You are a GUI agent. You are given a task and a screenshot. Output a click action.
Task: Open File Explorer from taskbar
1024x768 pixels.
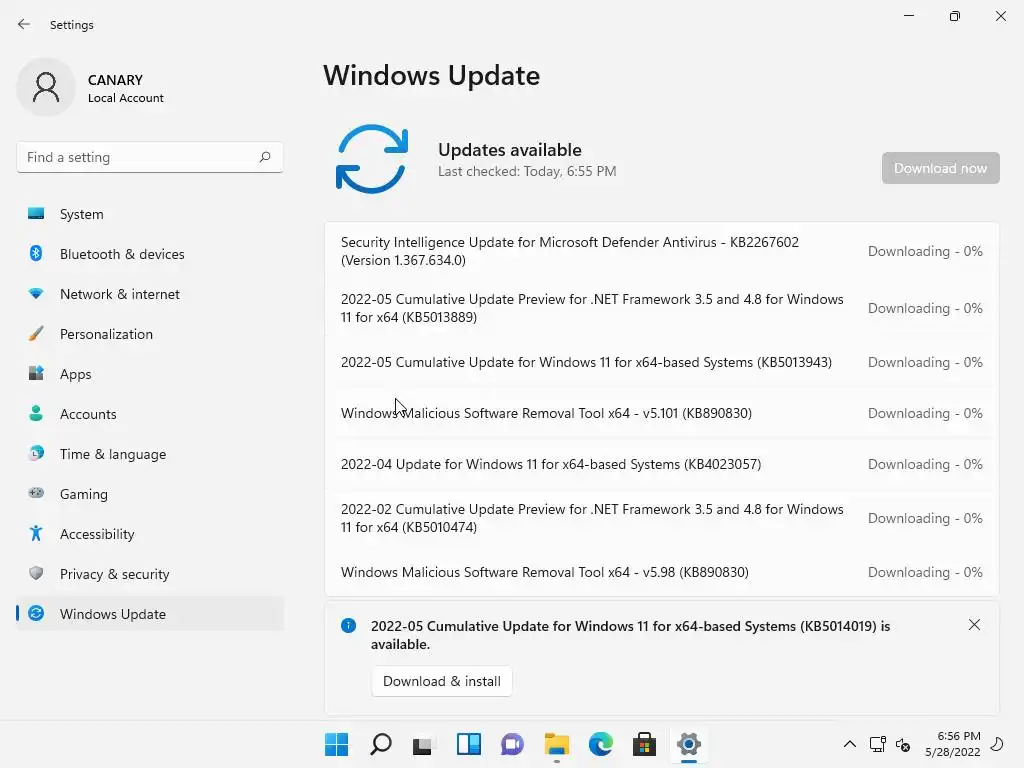coord(556,744)
